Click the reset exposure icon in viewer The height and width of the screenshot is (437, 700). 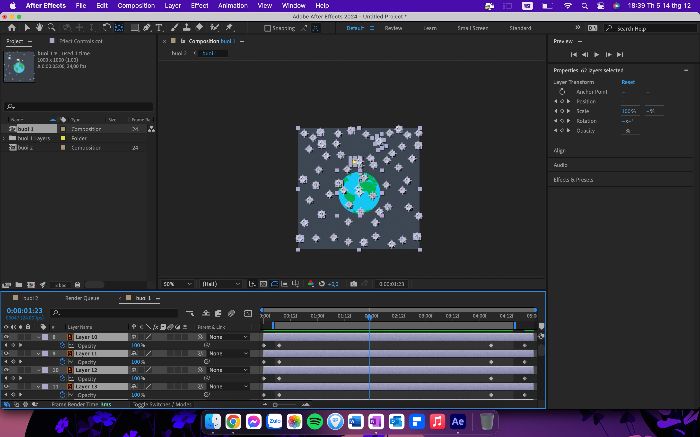click(x=322, y=284)
